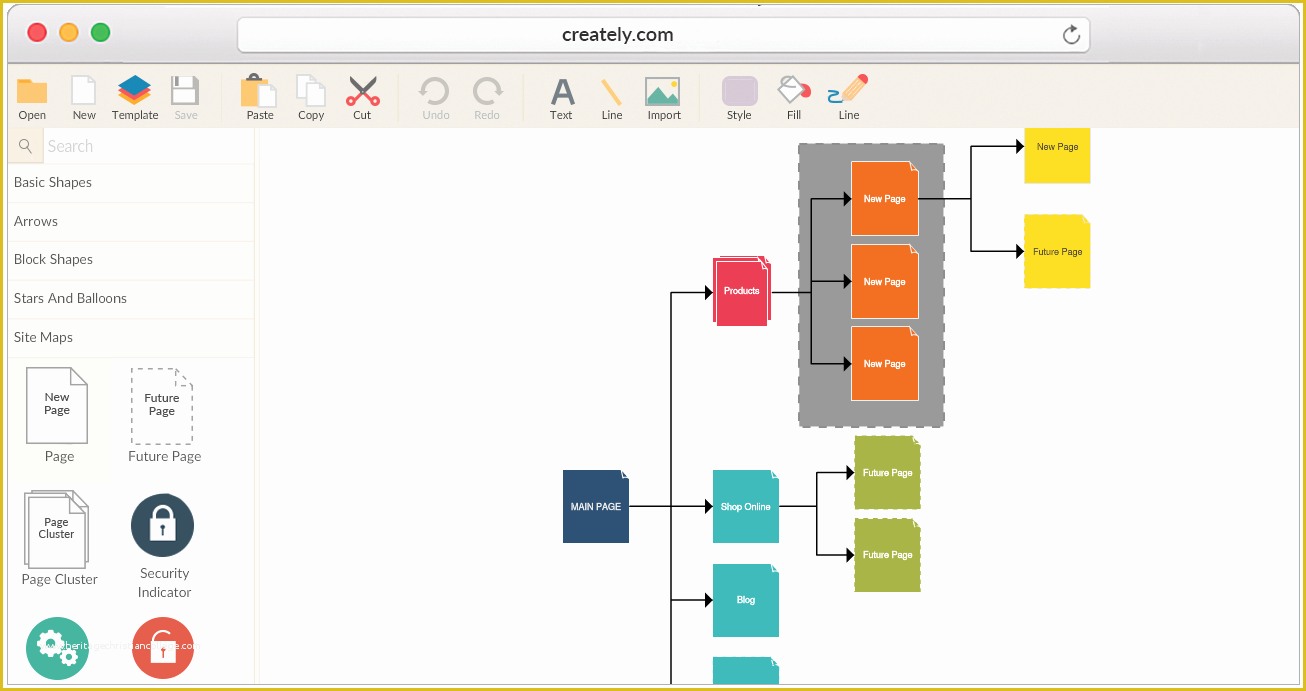
Task: Click the Open folder icon
Action: (32, 91)
